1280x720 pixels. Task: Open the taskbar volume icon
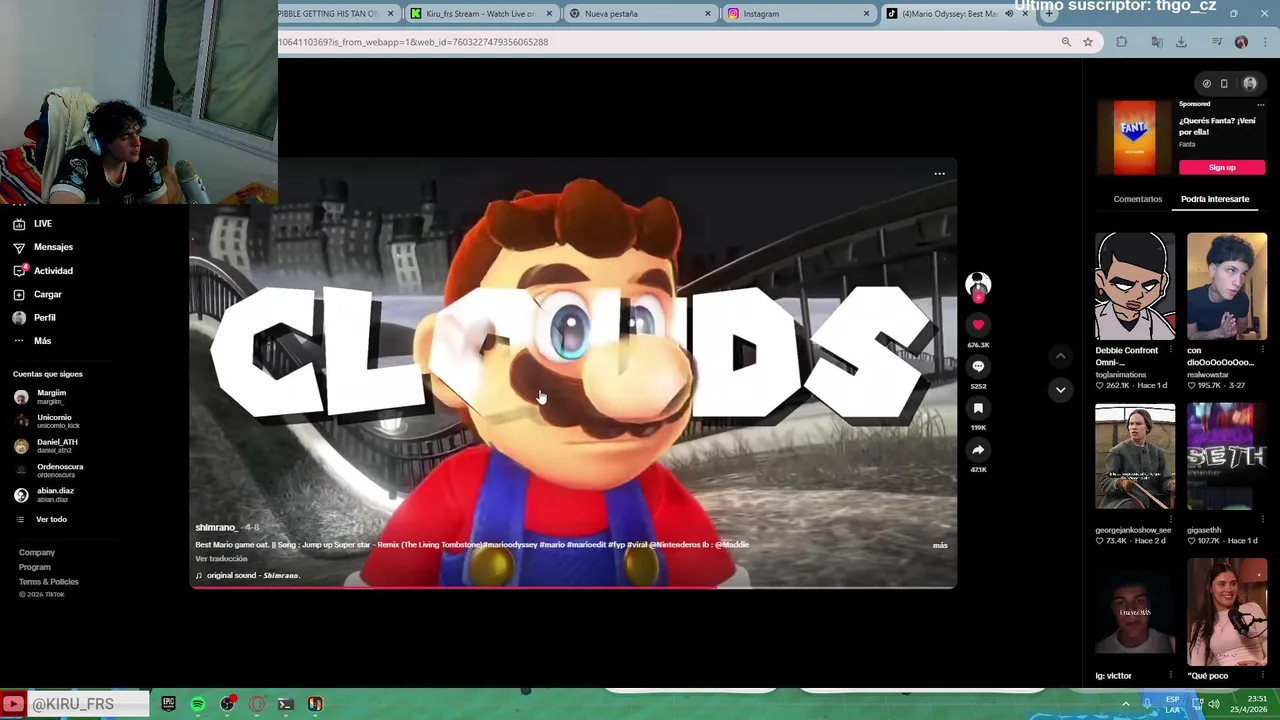[x=1213, y=704]
